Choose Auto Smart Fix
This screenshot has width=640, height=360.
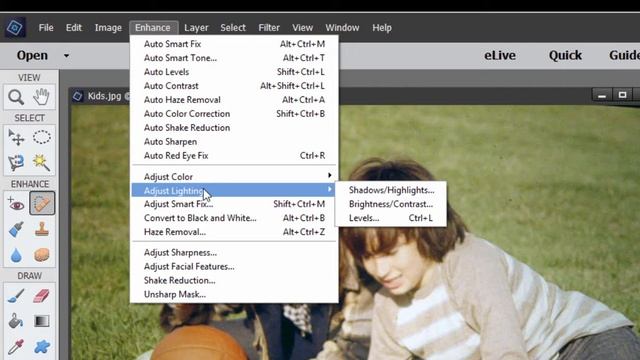234,44
